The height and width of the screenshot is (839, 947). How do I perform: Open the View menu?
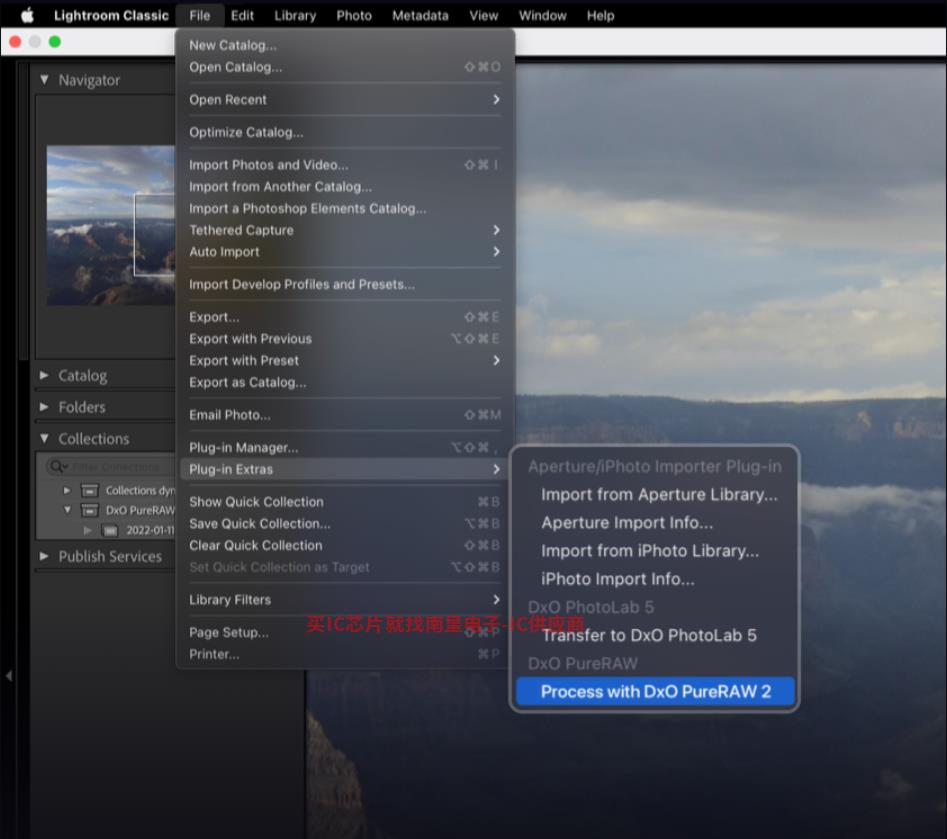click(484, 16)
